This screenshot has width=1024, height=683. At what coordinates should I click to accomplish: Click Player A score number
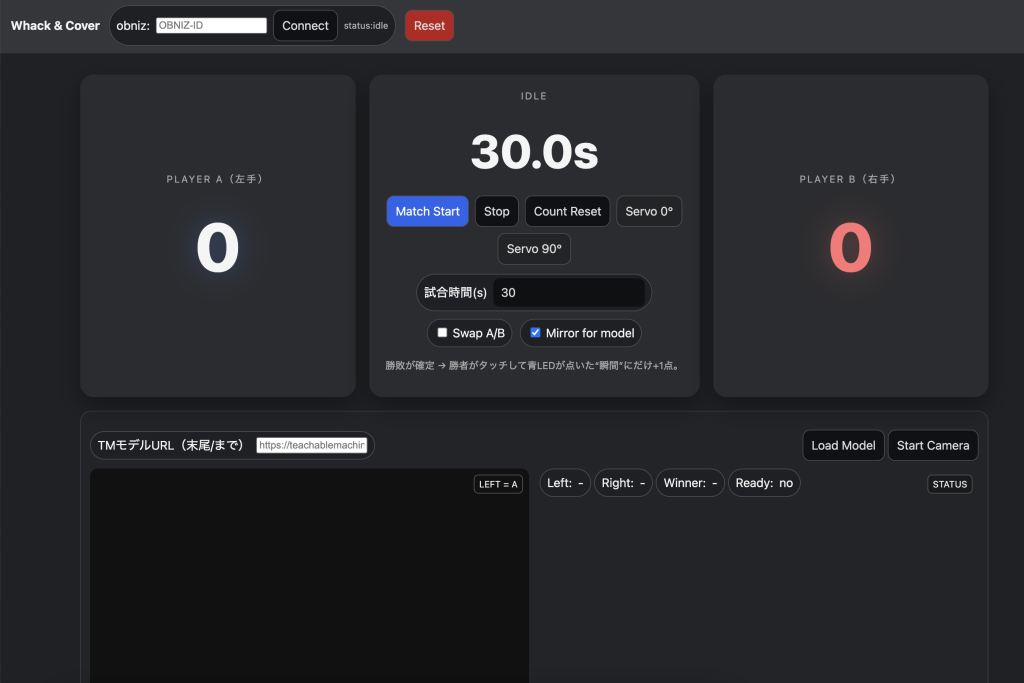[217, 248]
